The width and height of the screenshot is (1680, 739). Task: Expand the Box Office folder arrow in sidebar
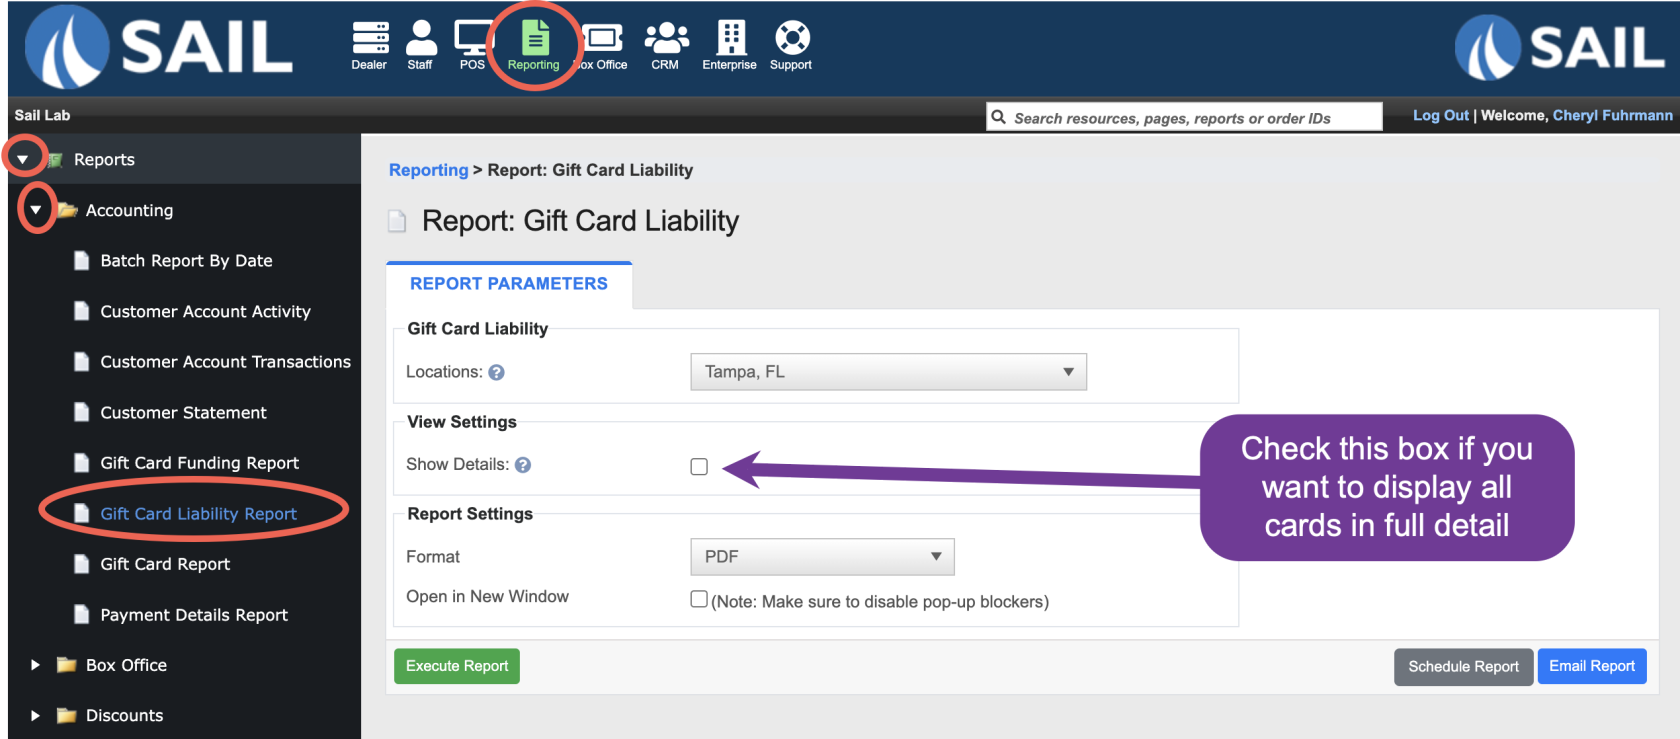pos(35,665)
